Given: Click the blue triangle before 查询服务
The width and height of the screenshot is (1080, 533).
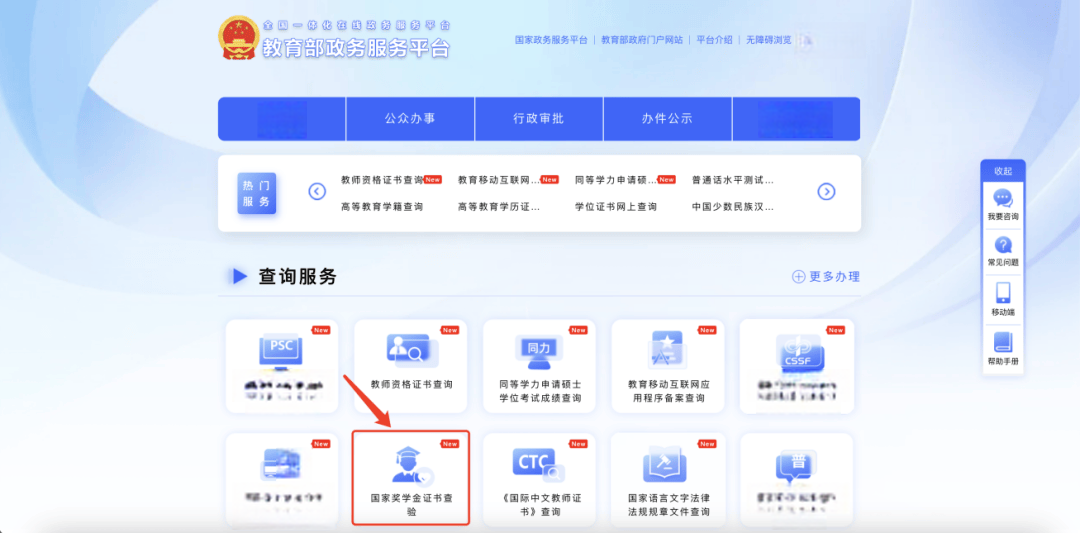Looking at the screenshot, I should (240, 277).
